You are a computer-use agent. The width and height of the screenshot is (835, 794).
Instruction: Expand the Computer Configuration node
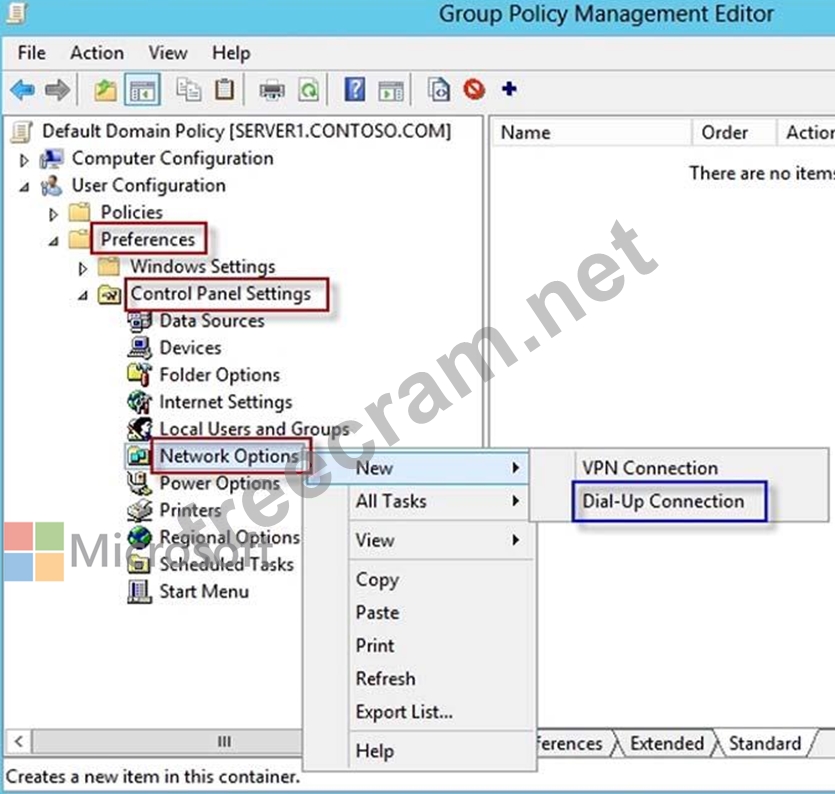24,160
